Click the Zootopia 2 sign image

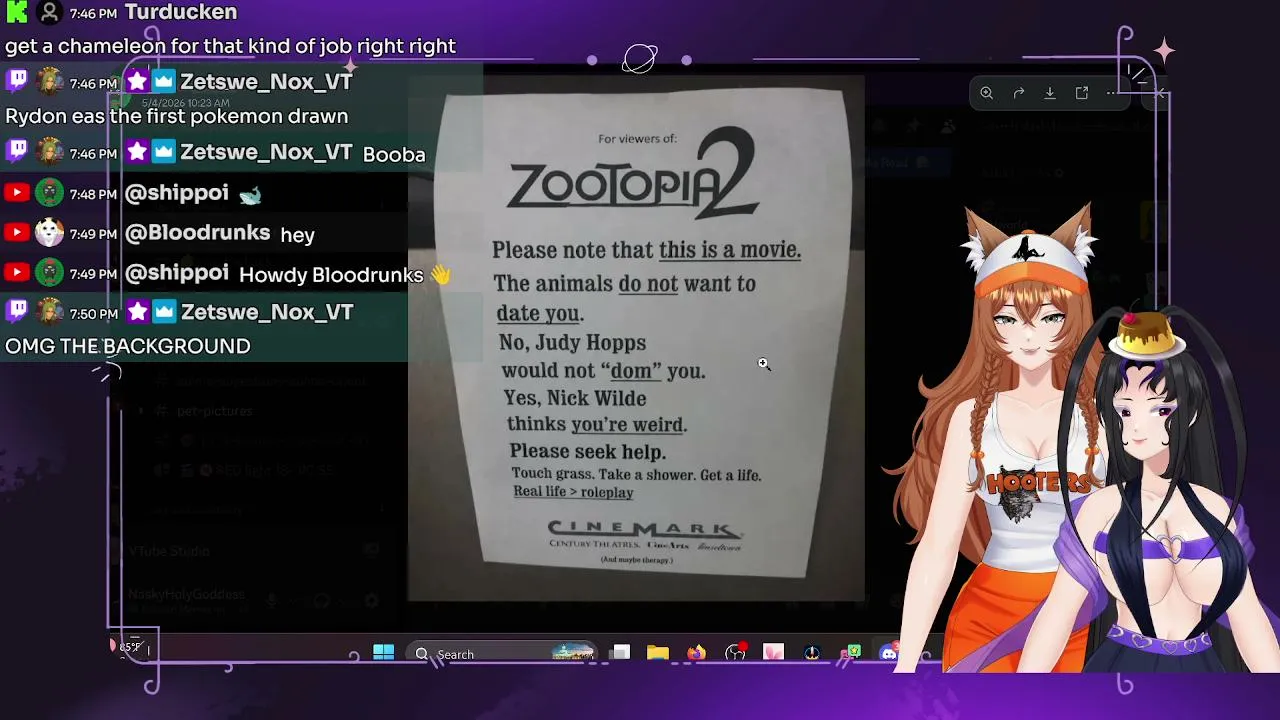(x=636, y=337)
